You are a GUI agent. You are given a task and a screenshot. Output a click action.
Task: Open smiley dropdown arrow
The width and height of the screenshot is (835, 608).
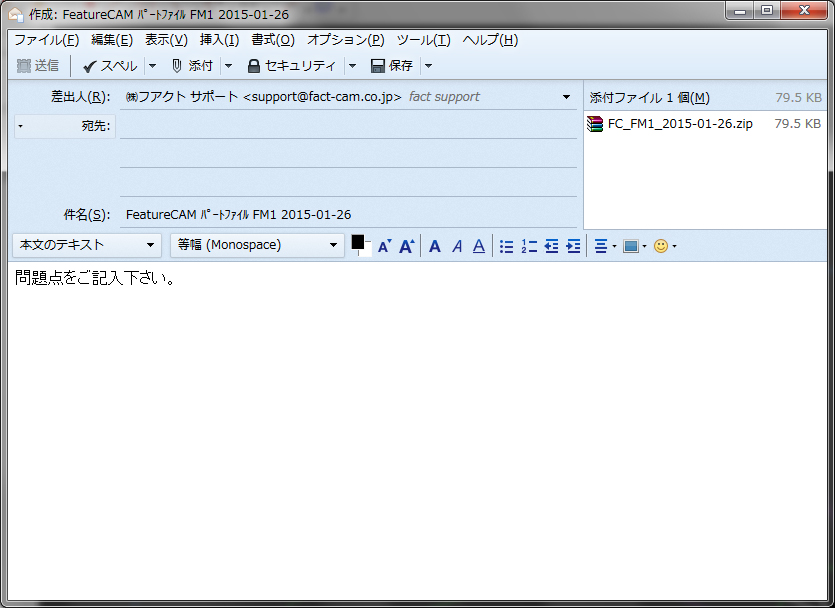click(675, 246)
